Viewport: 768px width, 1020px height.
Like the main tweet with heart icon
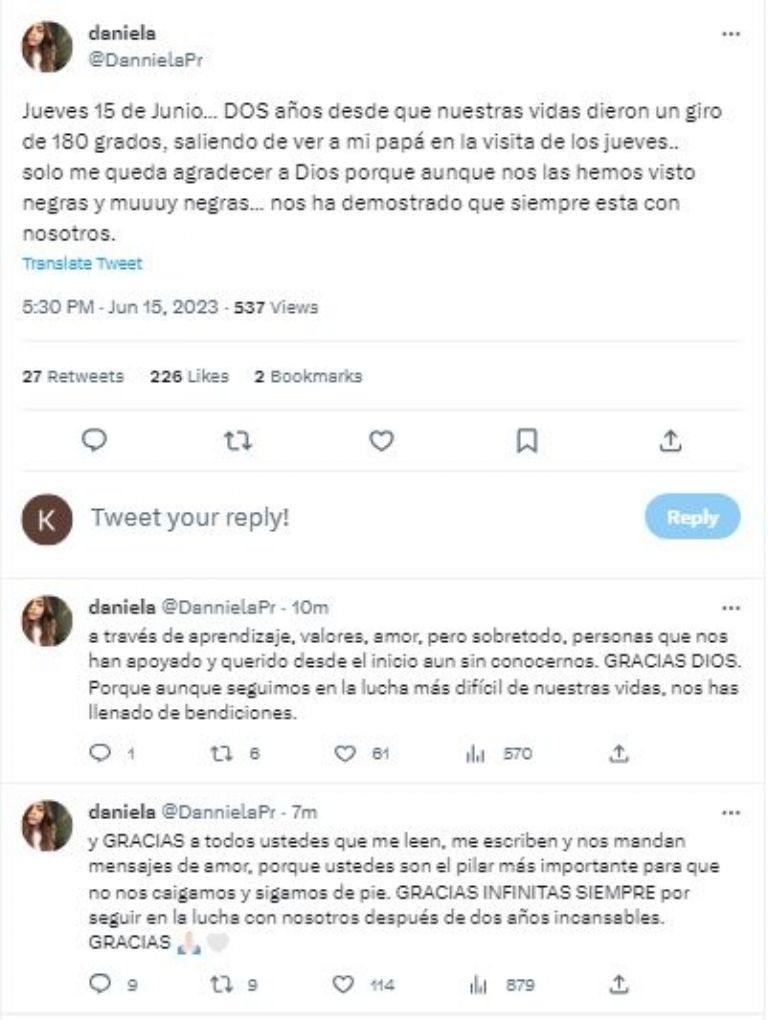pos(381,441)
